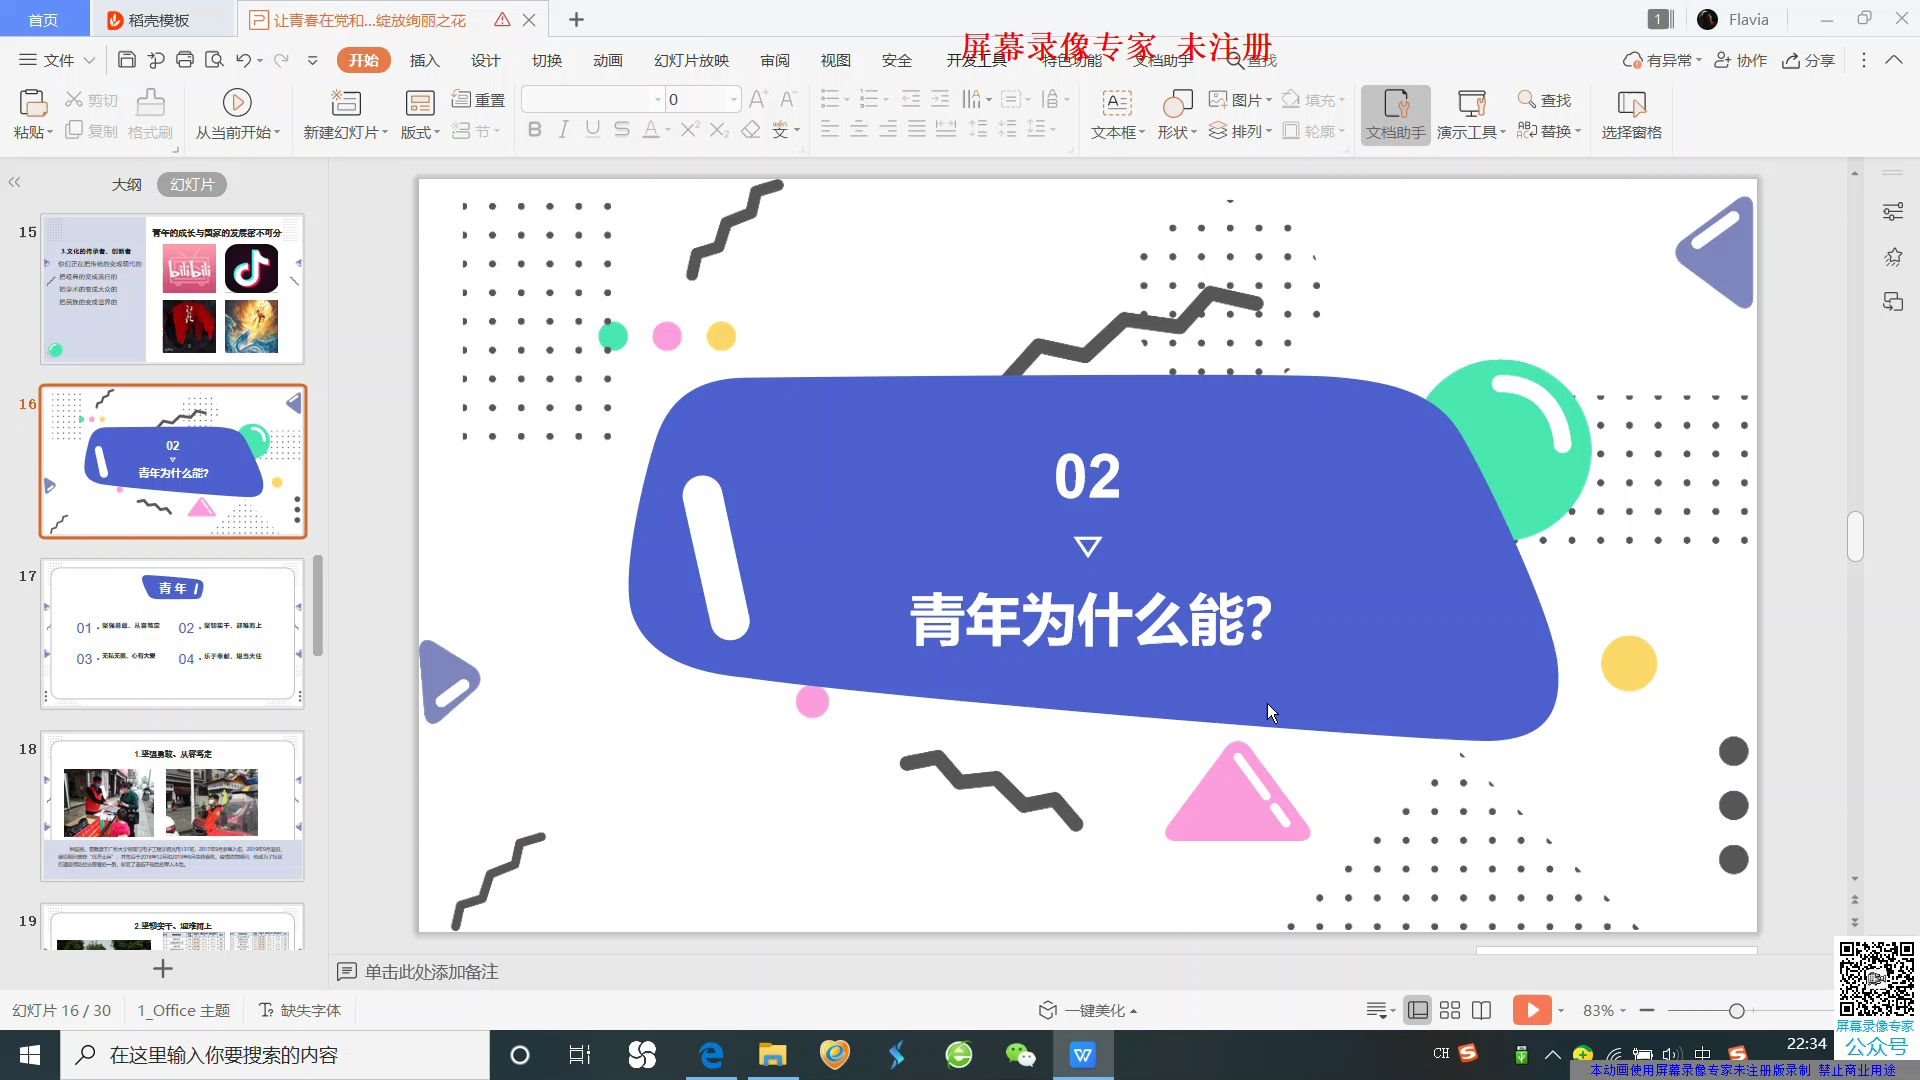Image resolution: width=1920 pixels, height=1080 pixels.
Task: Toggle Italic formatting
Action: point(563,130)
